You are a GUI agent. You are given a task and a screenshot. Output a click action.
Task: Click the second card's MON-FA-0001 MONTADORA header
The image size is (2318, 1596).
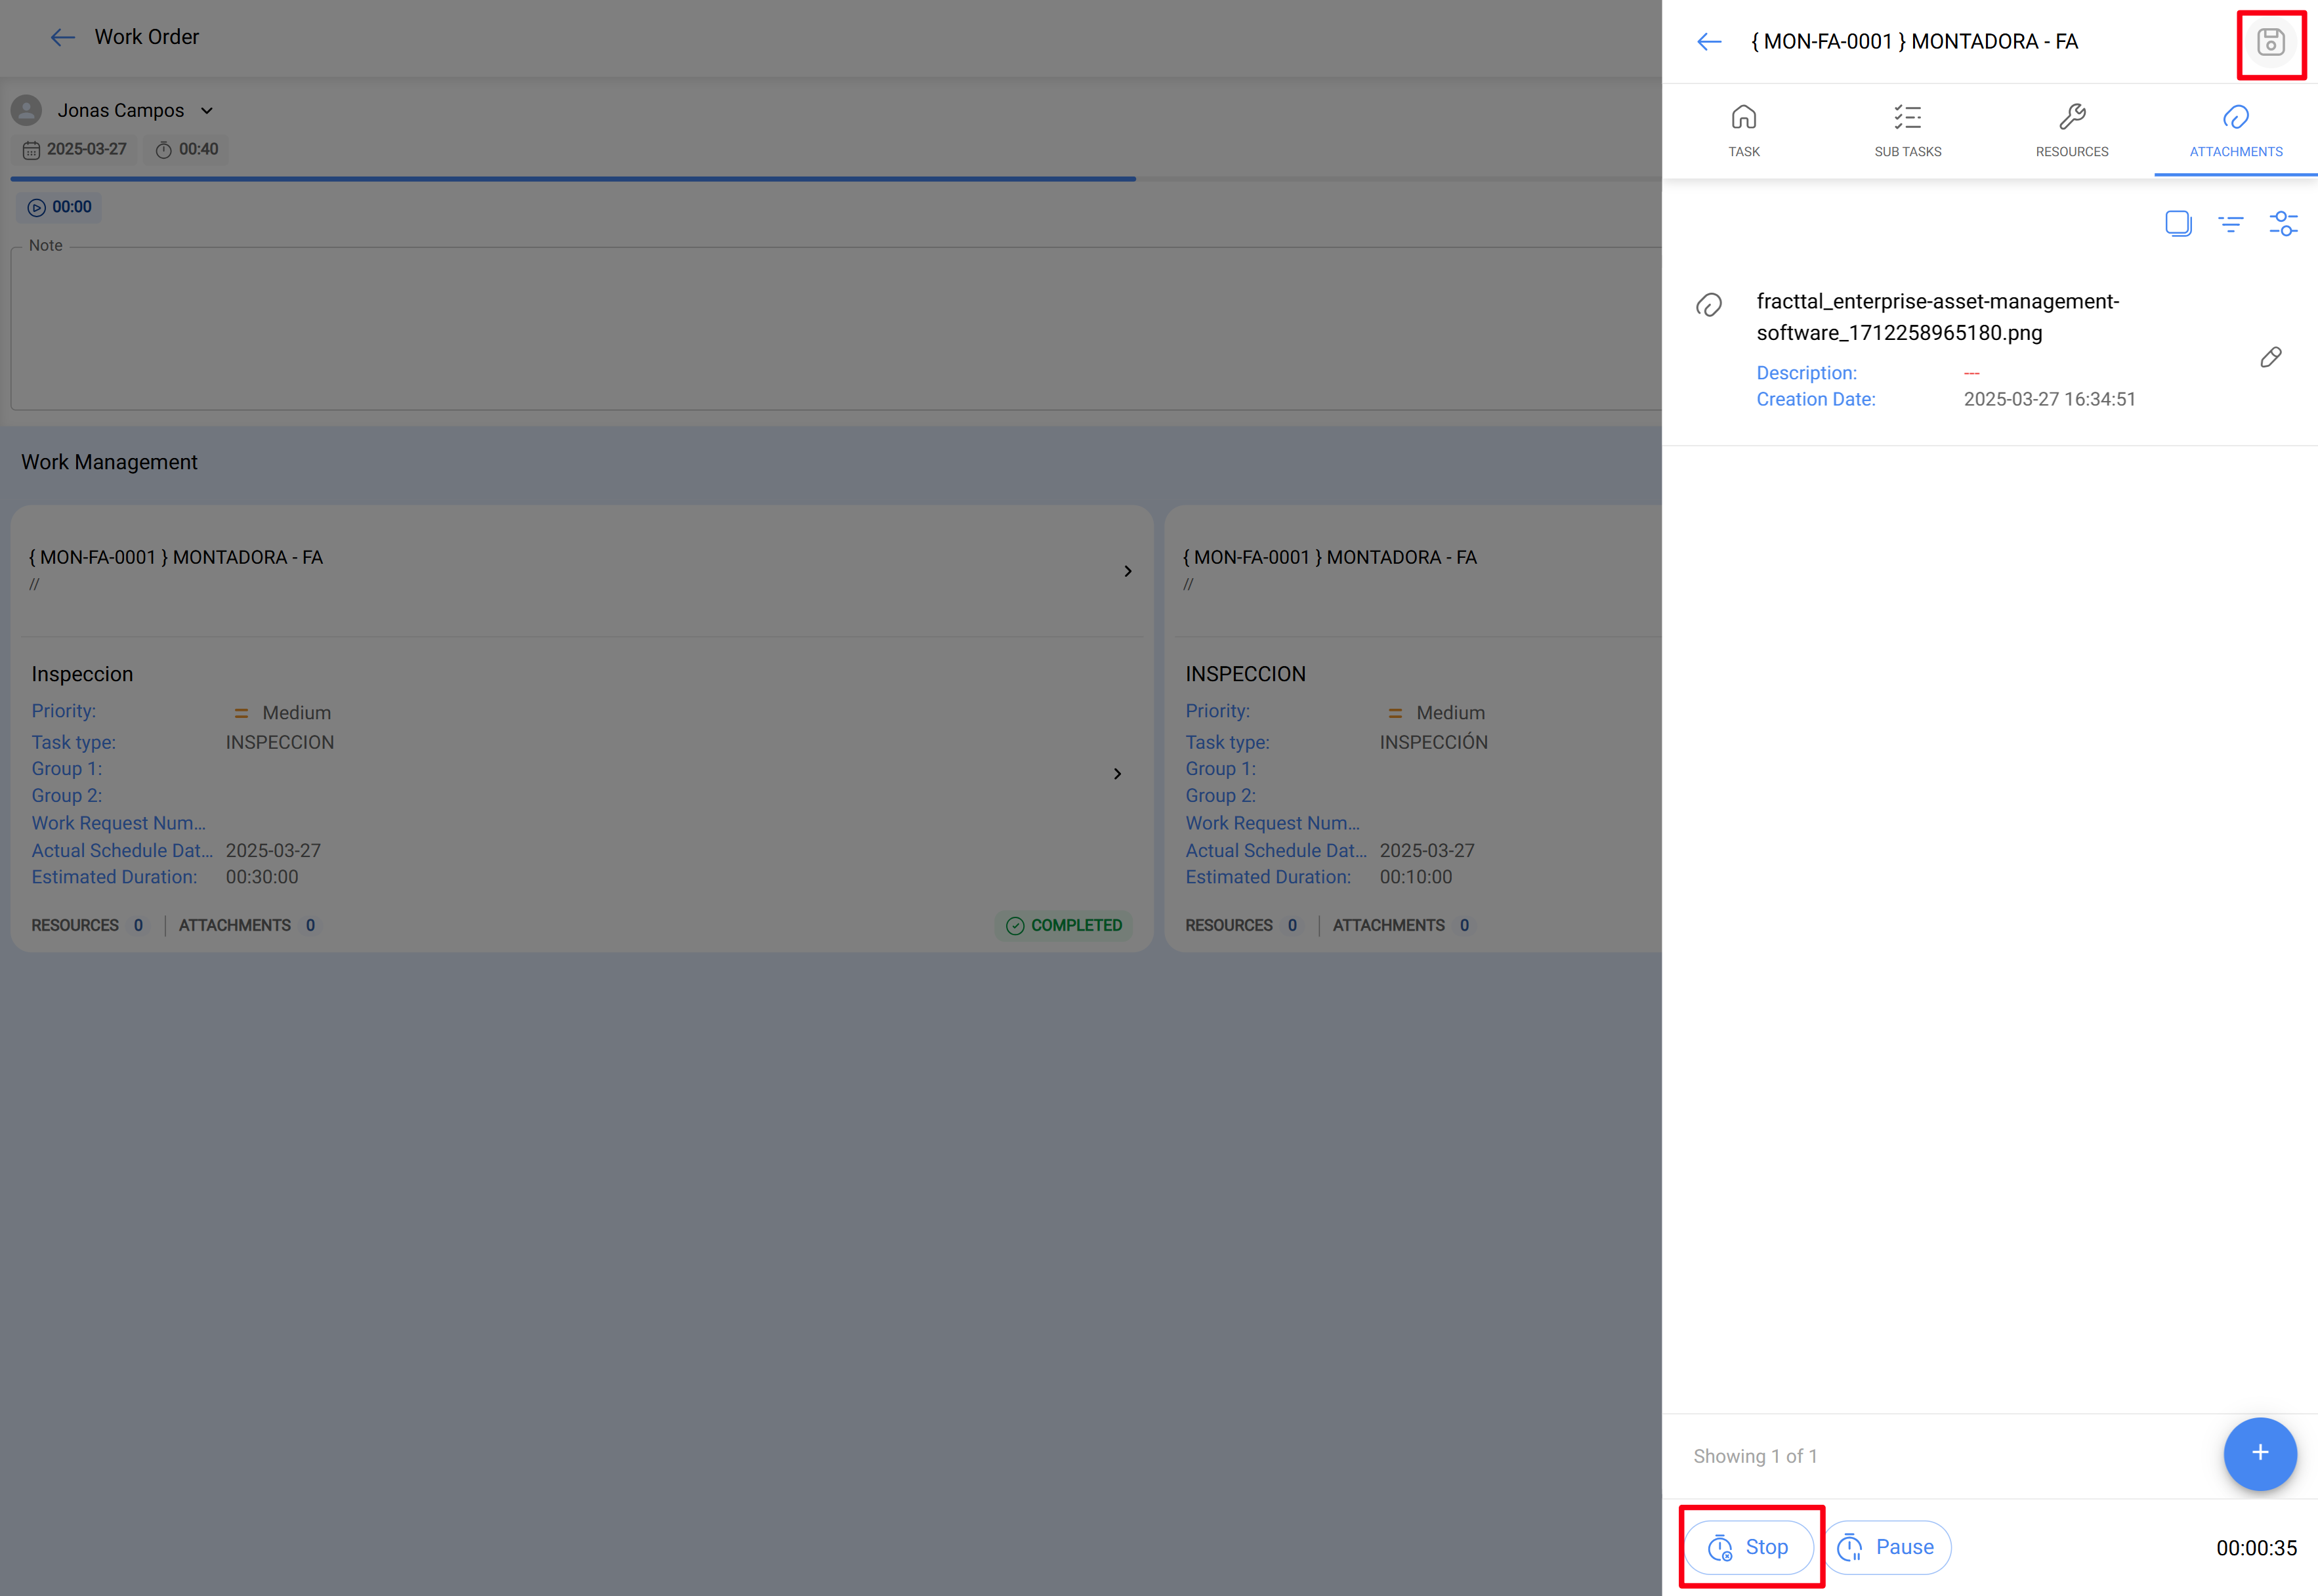pos(1330,557)
